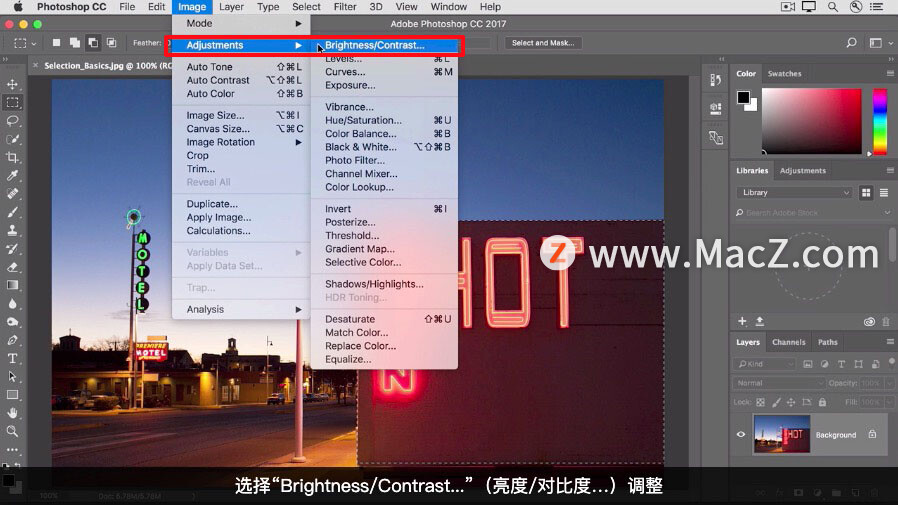This screenshot has height=505, width=898.
Task: Click the Background layer thumbnail
Action: pos(782,435)
